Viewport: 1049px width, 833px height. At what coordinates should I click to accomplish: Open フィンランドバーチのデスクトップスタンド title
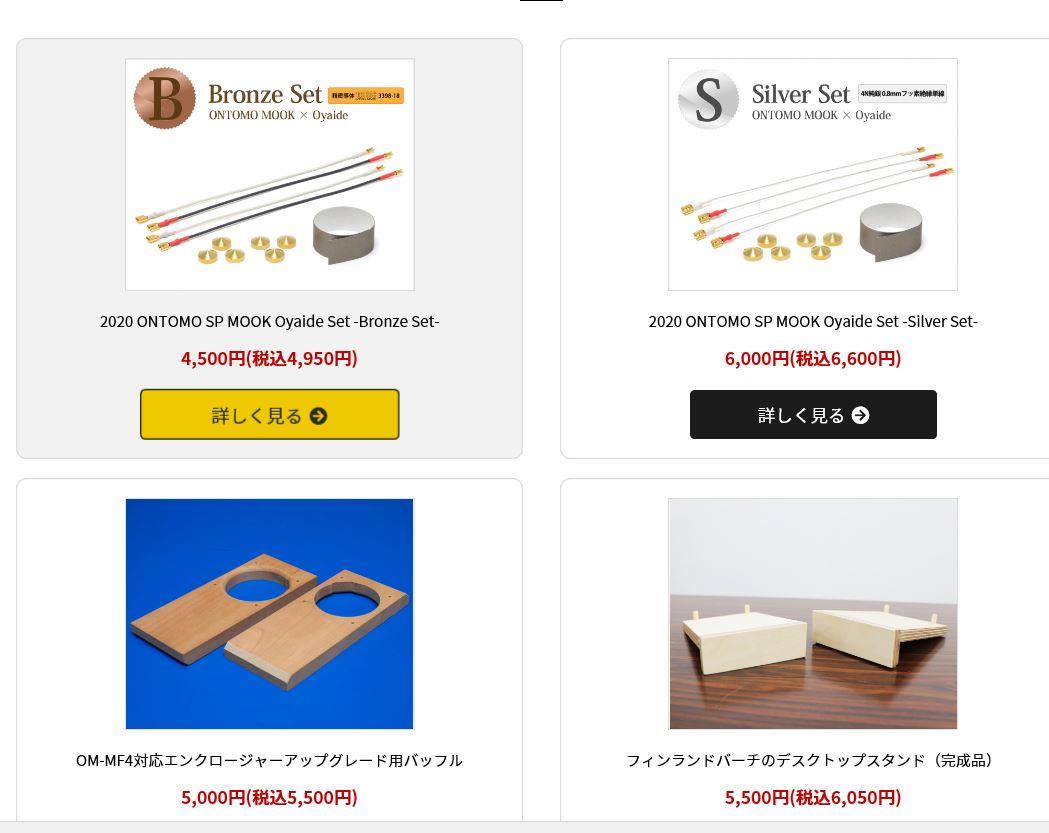(x=813, y=761)
